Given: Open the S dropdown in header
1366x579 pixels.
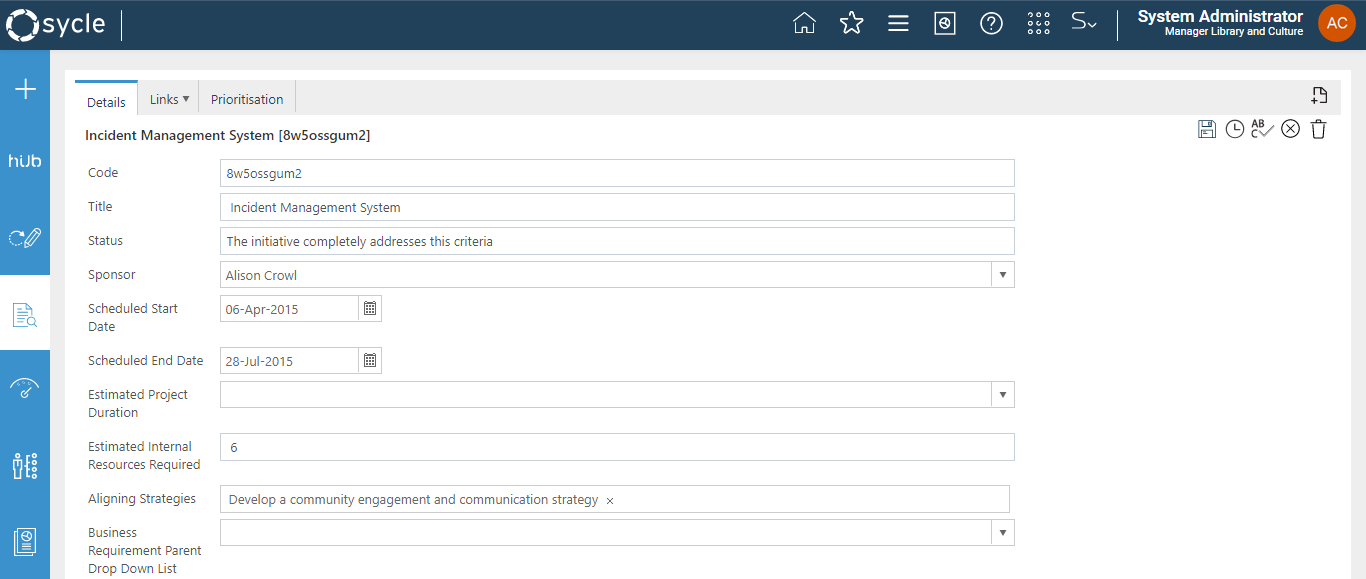Looking at the screenshot, I should (x=1084, y=22).
